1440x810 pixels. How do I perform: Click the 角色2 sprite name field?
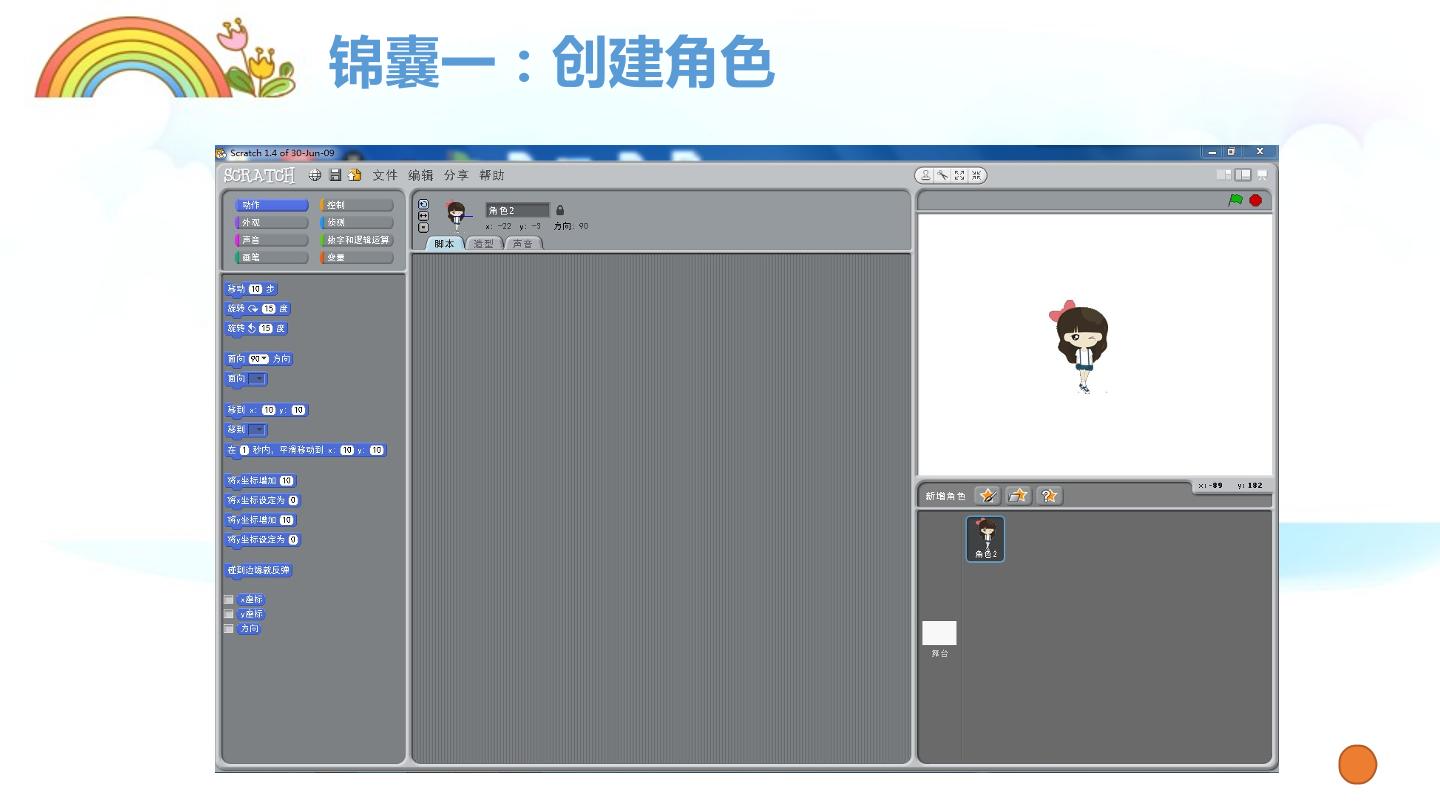(517, 210)
